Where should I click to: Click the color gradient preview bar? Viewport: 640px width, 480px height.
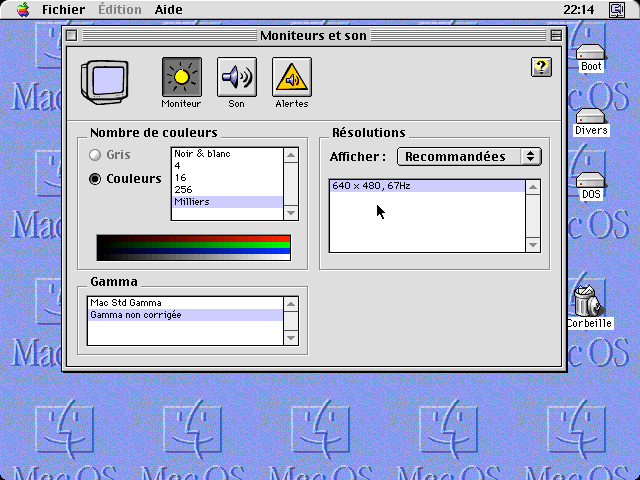tap(193, 248)
